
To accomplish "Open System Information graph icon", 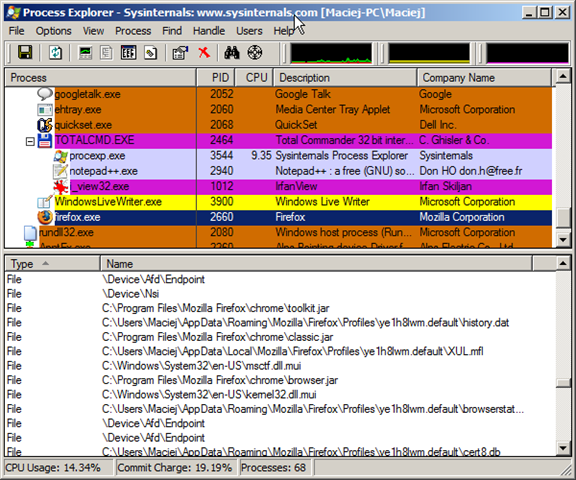I will point(85,53).
